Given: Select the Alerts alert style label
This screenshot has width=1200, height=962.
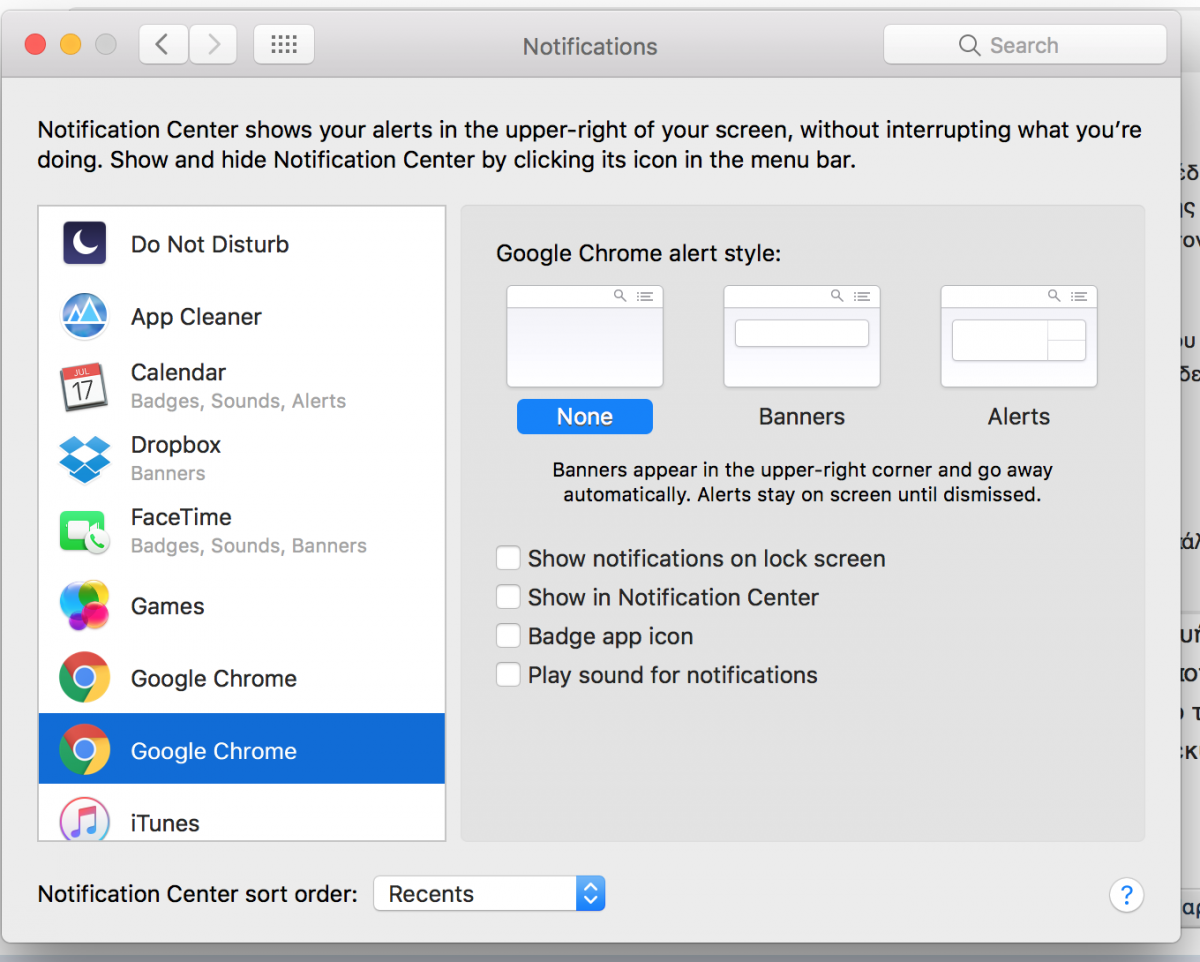Looking at the screenshot, I should (x=1019, y=417).
